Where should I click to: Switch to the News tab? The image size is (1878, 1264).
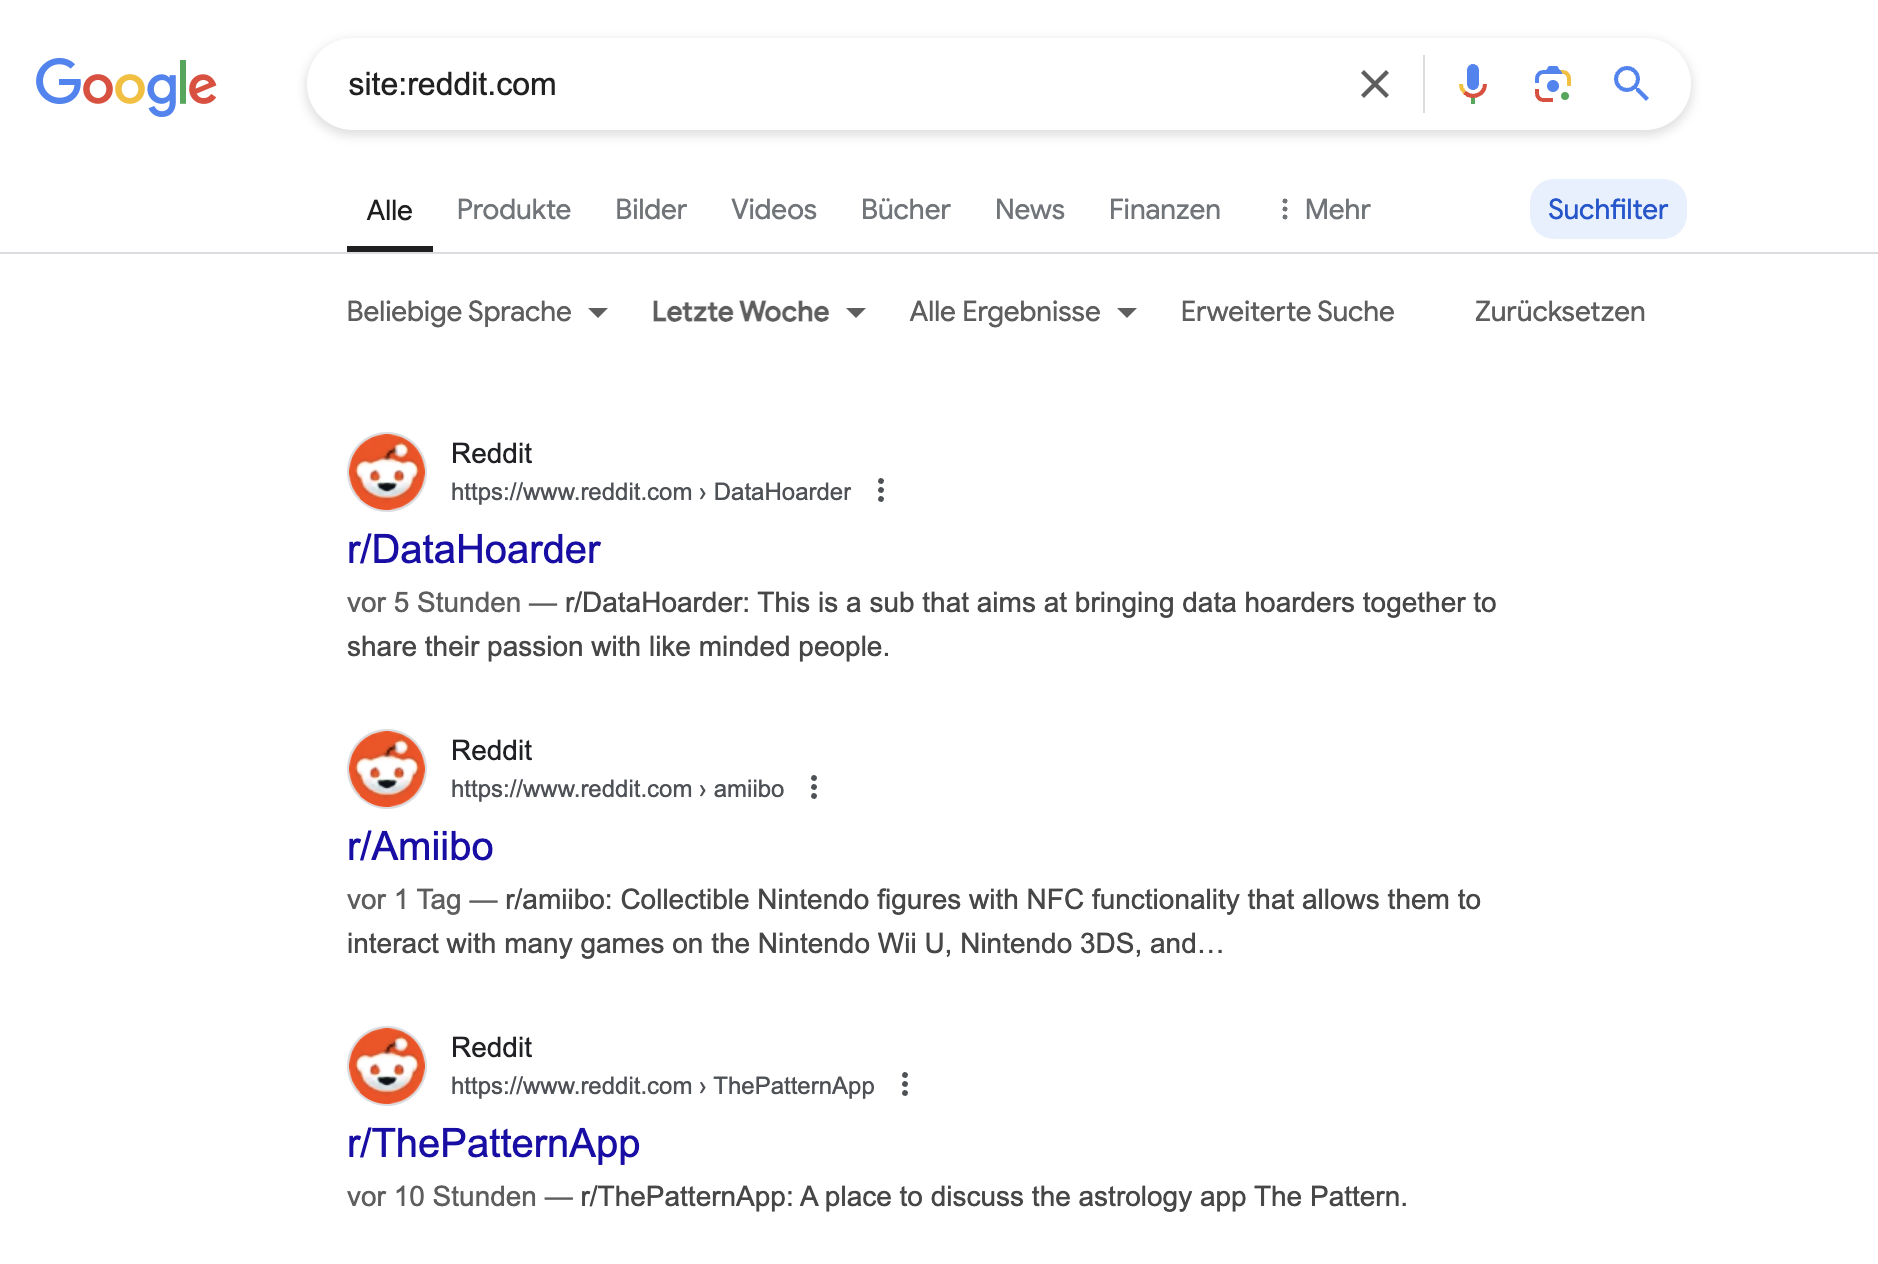click(x=1029, y=209)
